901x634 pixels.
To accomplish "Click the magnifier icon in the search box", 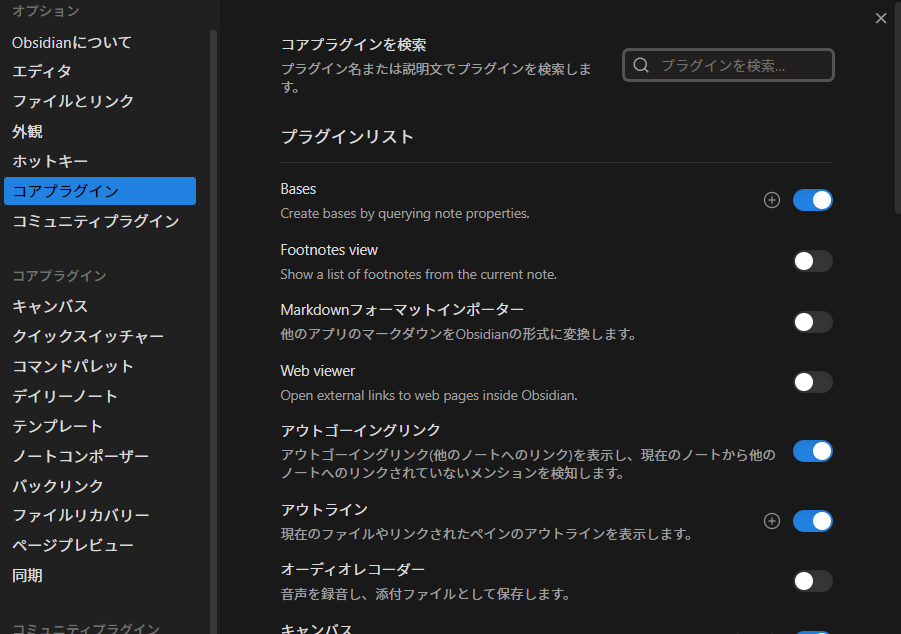I will 641,65.
